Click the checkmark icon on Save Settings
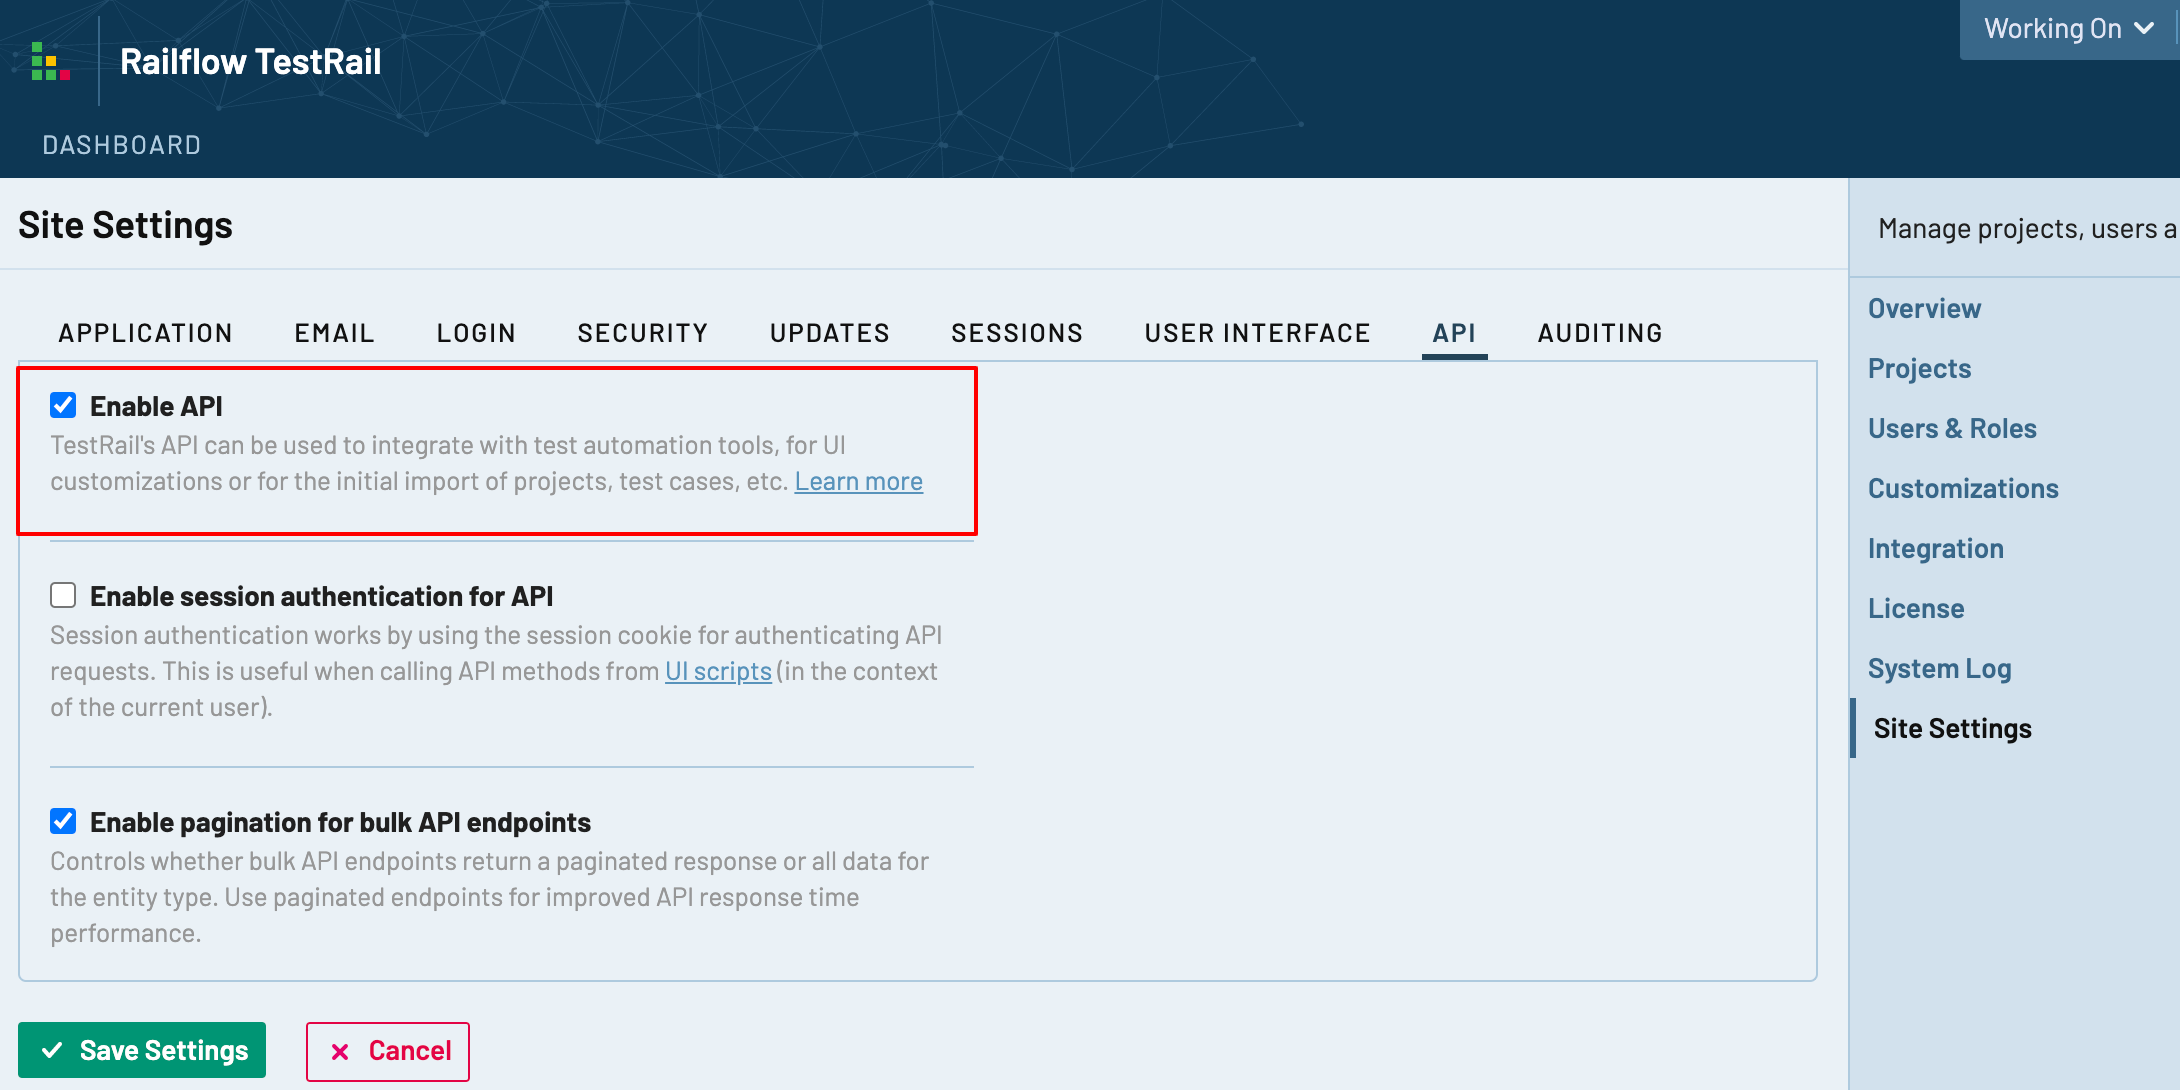This screenshot has height=1090, width=2180. (52, 1051)
